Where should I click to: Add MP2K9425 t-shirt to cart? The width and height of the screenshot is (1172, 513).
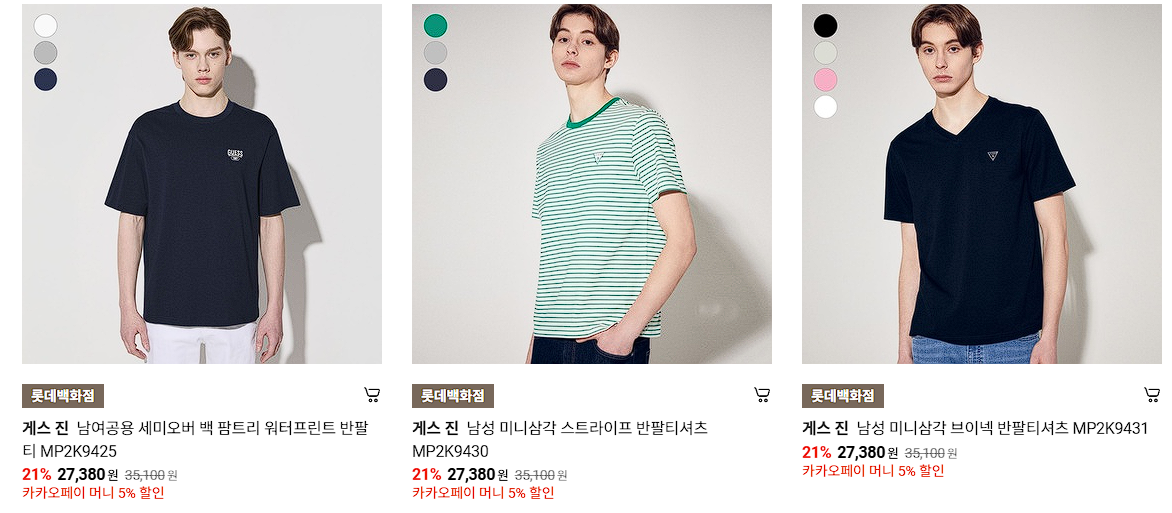372,395
